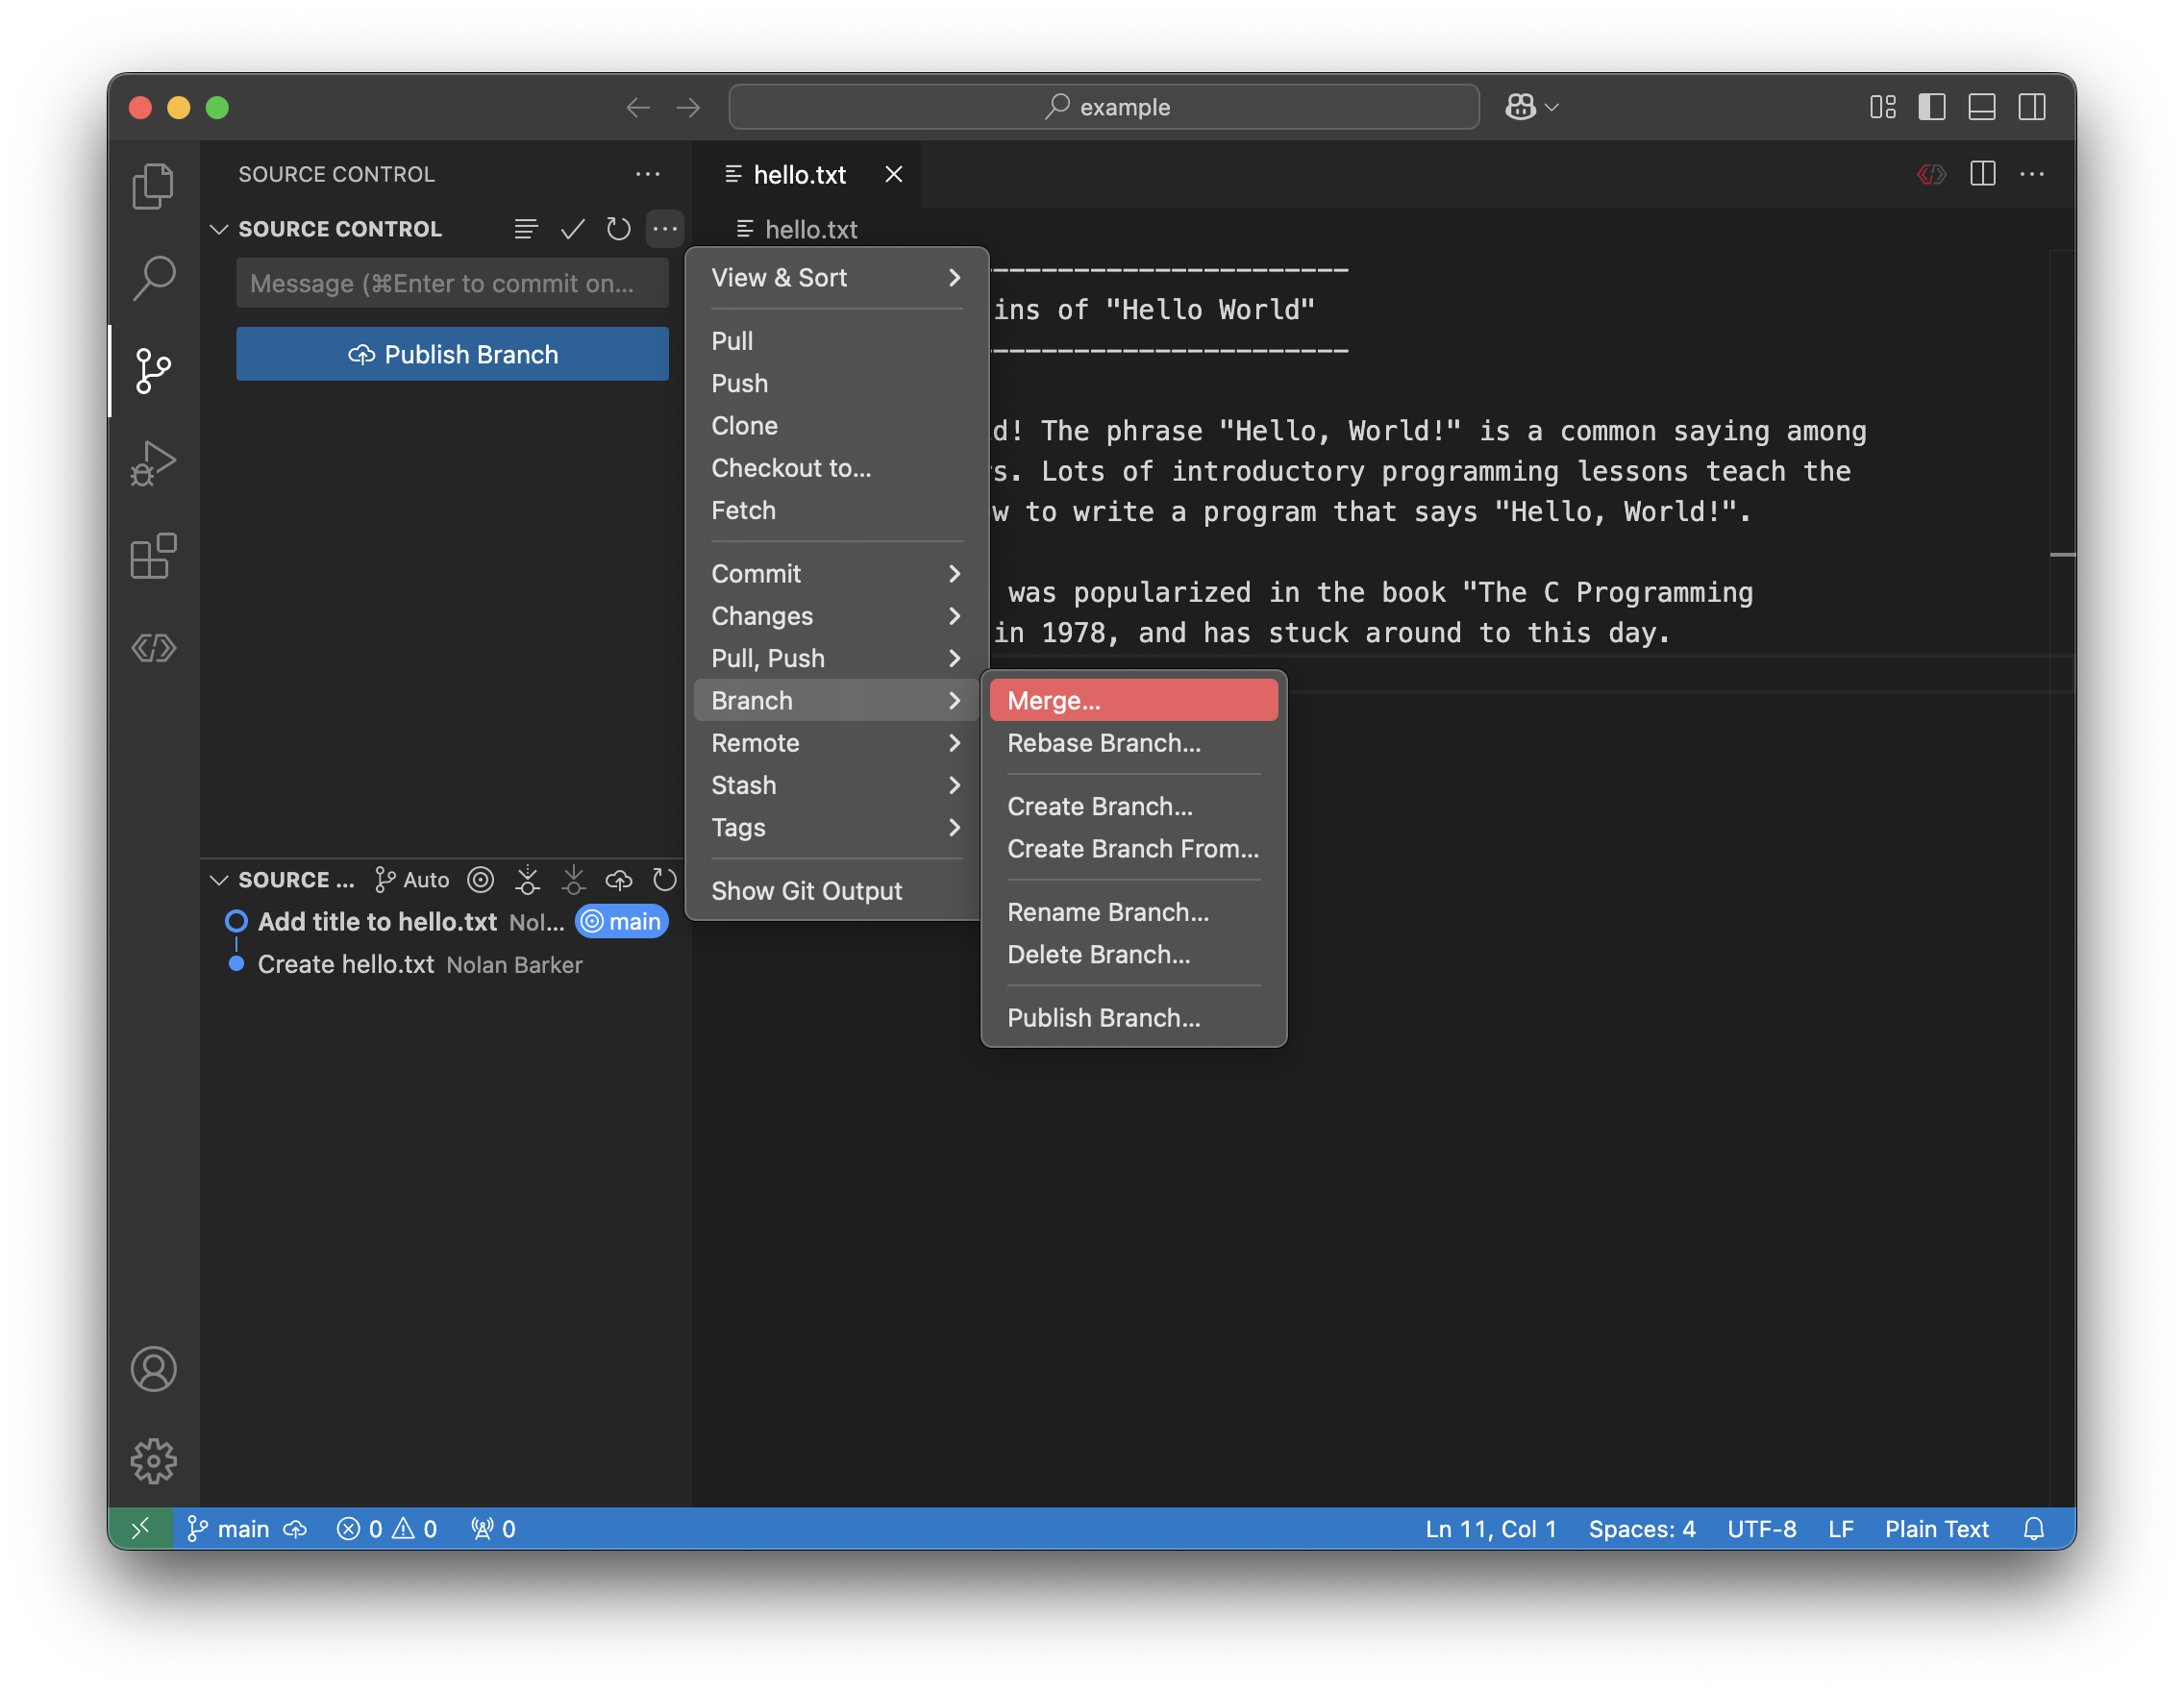Refresh the source control graph
The width and height of the screenshot is (2184, 1692).
click(664, 879)
